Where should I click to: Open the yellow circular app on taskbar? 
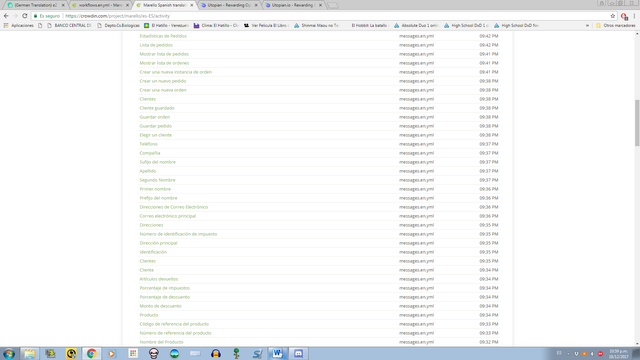pyautogui.click(x=71, y=353)
